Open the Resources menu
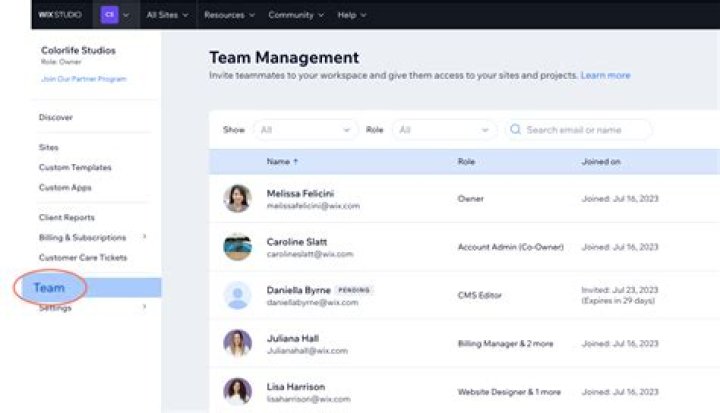Image resolution: width=720 pixels, height=413 pixels. 229,15
